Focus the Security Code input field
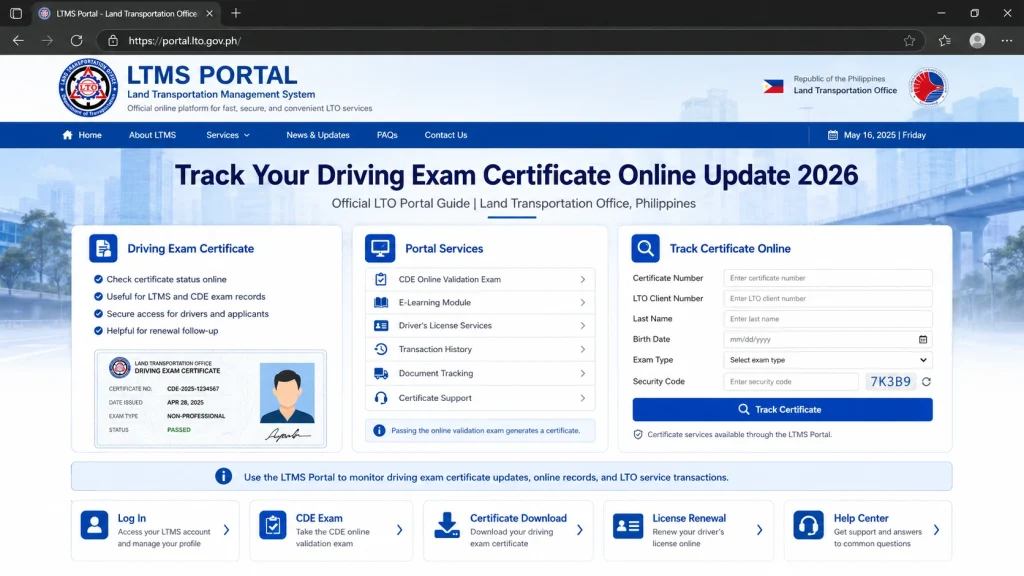Image resolution: width=1024 pixels, height=576 pixels. [791, 381]
